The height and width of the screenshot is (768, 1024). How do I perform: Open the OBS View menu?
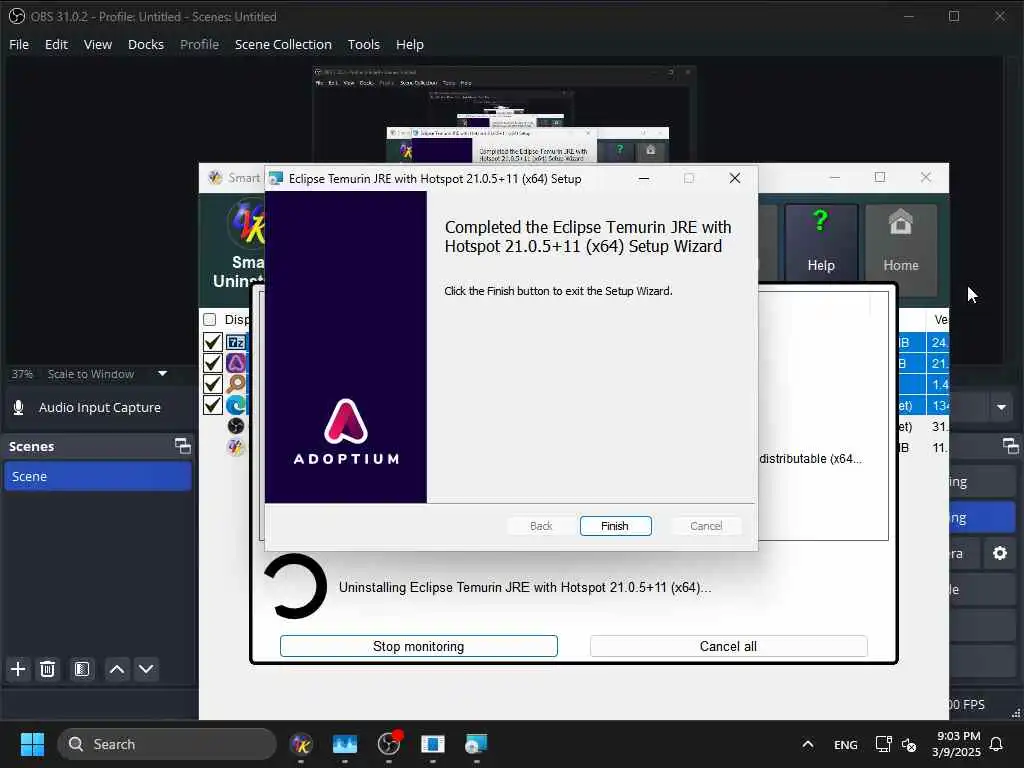[98, 44]
